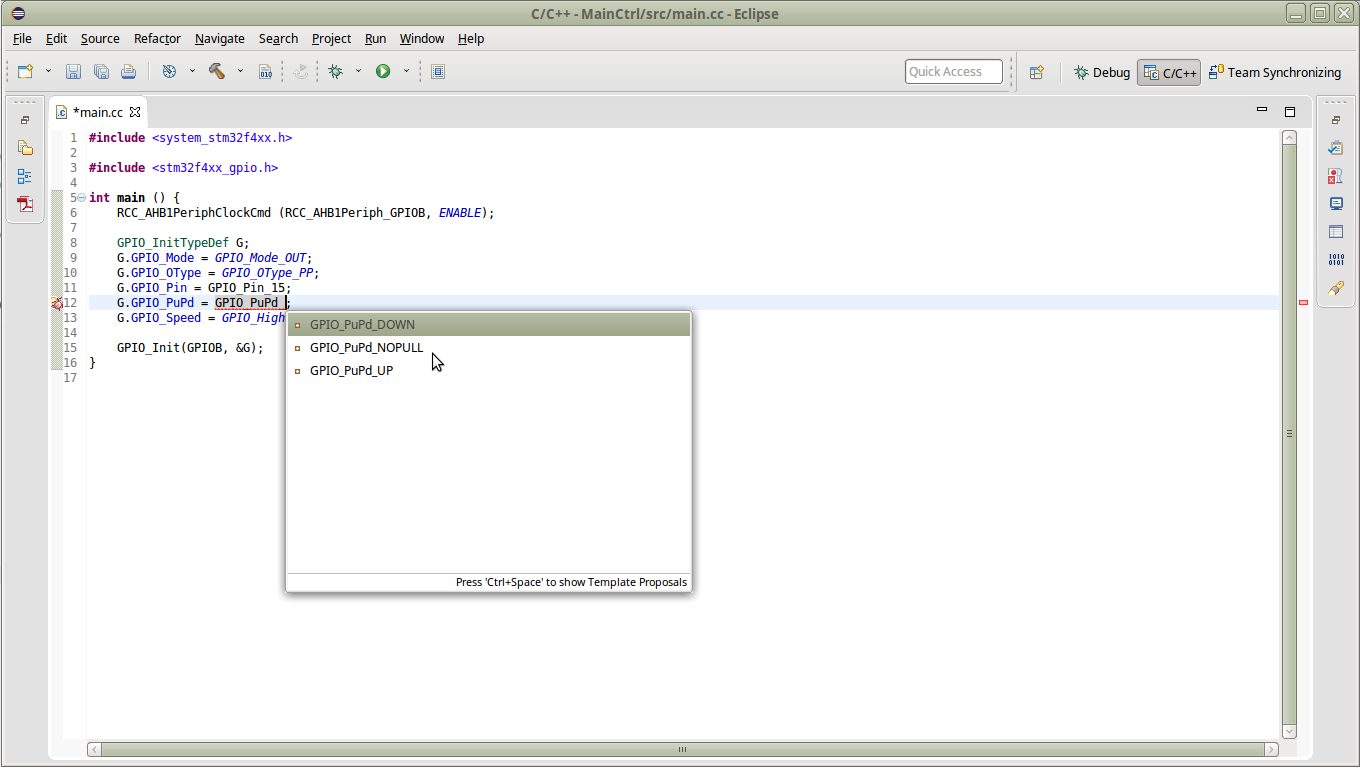Focus the Quick Access search field
Image resolution: width=1360 pixels, height=768 pixels.
click(x=954, y=71)
